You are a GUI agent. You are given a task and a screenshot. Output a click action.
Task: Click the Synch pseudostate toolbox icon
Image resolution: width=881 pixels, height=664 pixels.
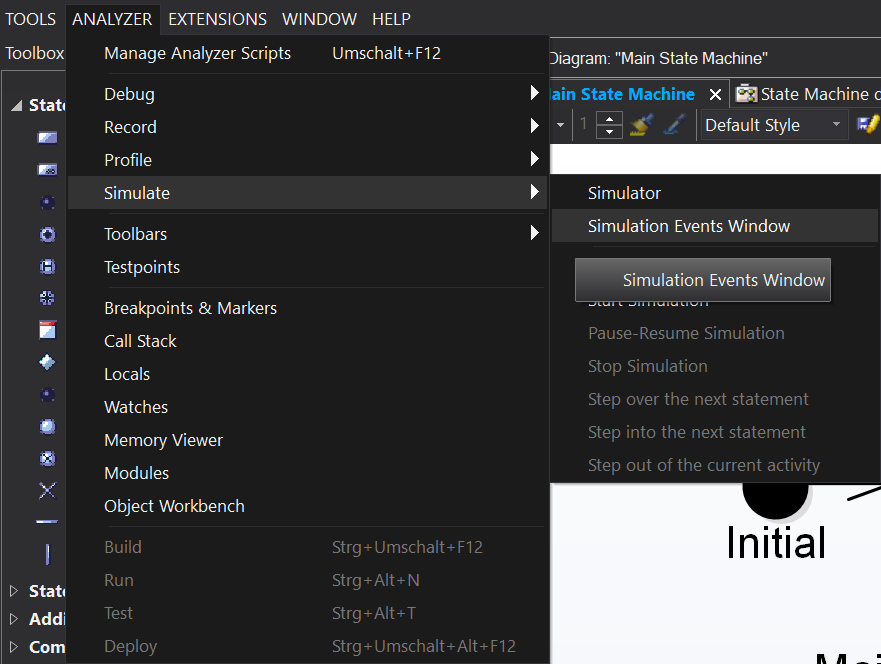[47, 298]
